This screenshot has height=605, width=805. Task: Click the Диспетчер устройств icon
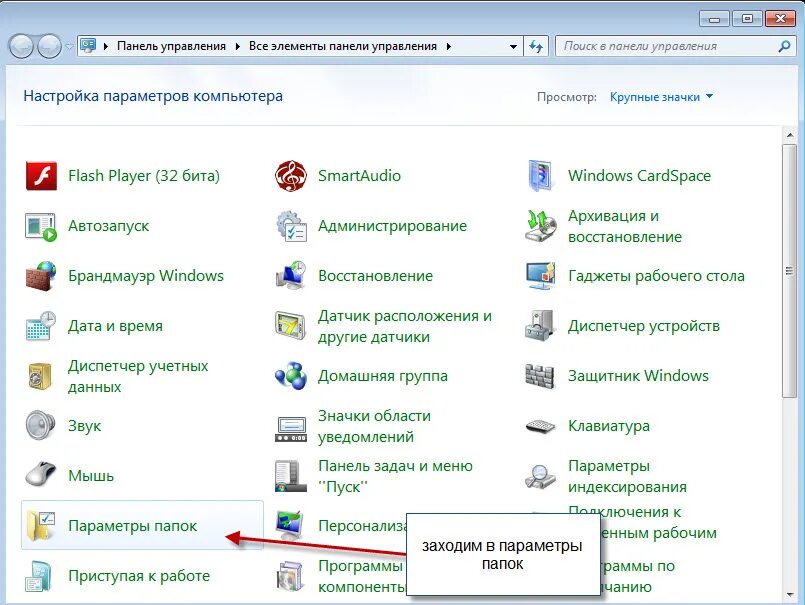[x=541, y=326]
